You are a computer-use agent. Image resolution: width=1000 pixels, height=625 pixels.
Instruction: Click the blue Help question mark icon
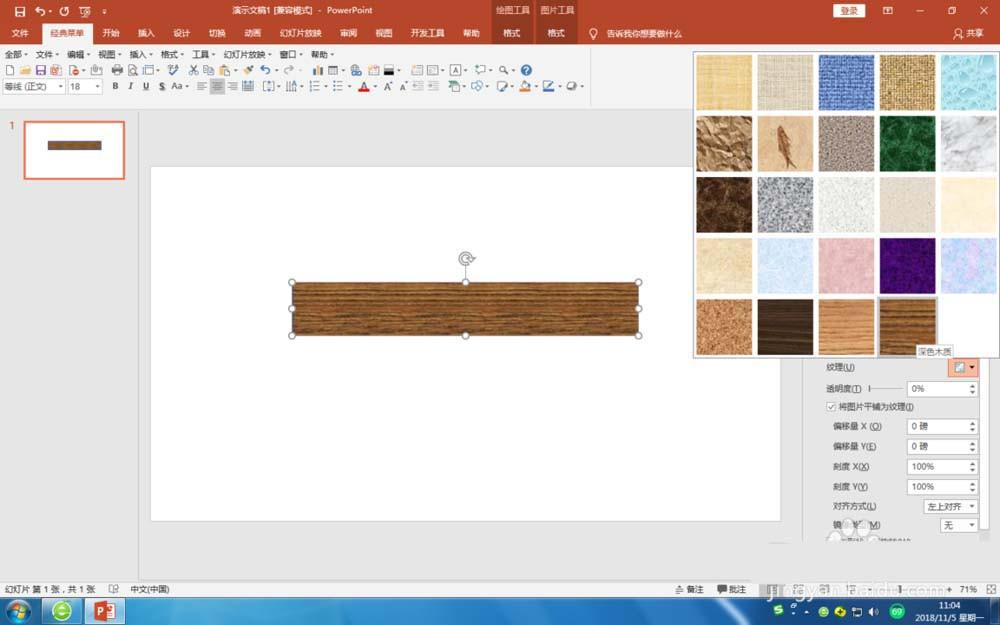(526, 70)
